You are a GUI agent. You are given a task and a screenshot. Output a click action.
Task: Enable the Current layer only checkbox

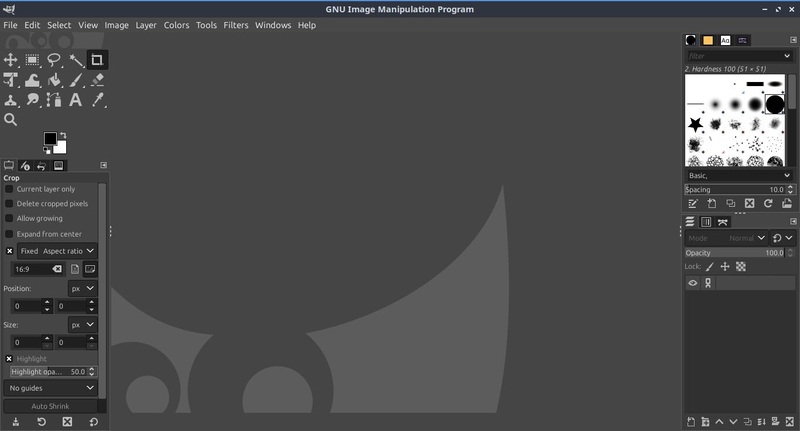[10, 189]
